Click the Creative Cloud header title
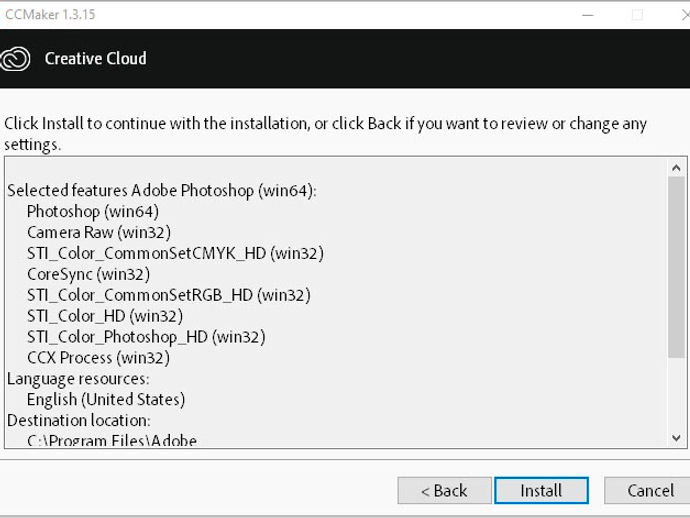Screen dimensions: 690x518 (95, 59)
